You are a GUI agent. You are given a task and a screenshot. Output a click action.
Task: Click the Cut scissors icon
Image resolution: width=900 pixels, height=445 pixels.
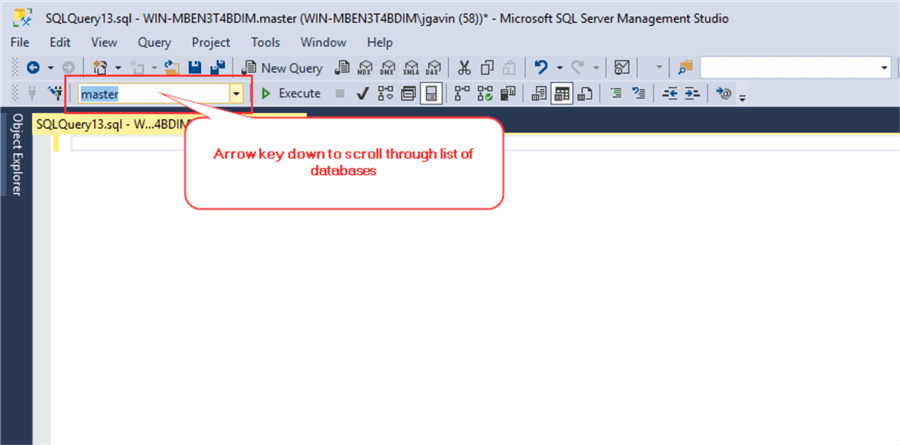tap(464, 68)
